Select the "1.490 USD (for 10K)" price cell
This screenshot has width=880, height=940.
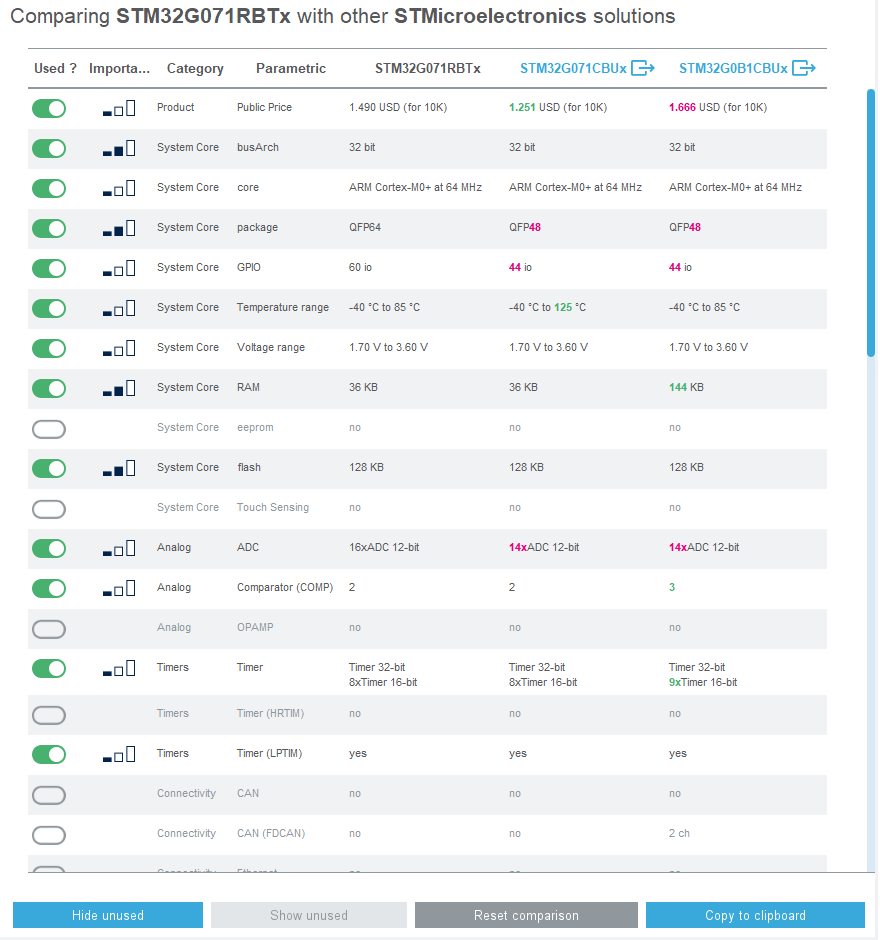[398, 107]
